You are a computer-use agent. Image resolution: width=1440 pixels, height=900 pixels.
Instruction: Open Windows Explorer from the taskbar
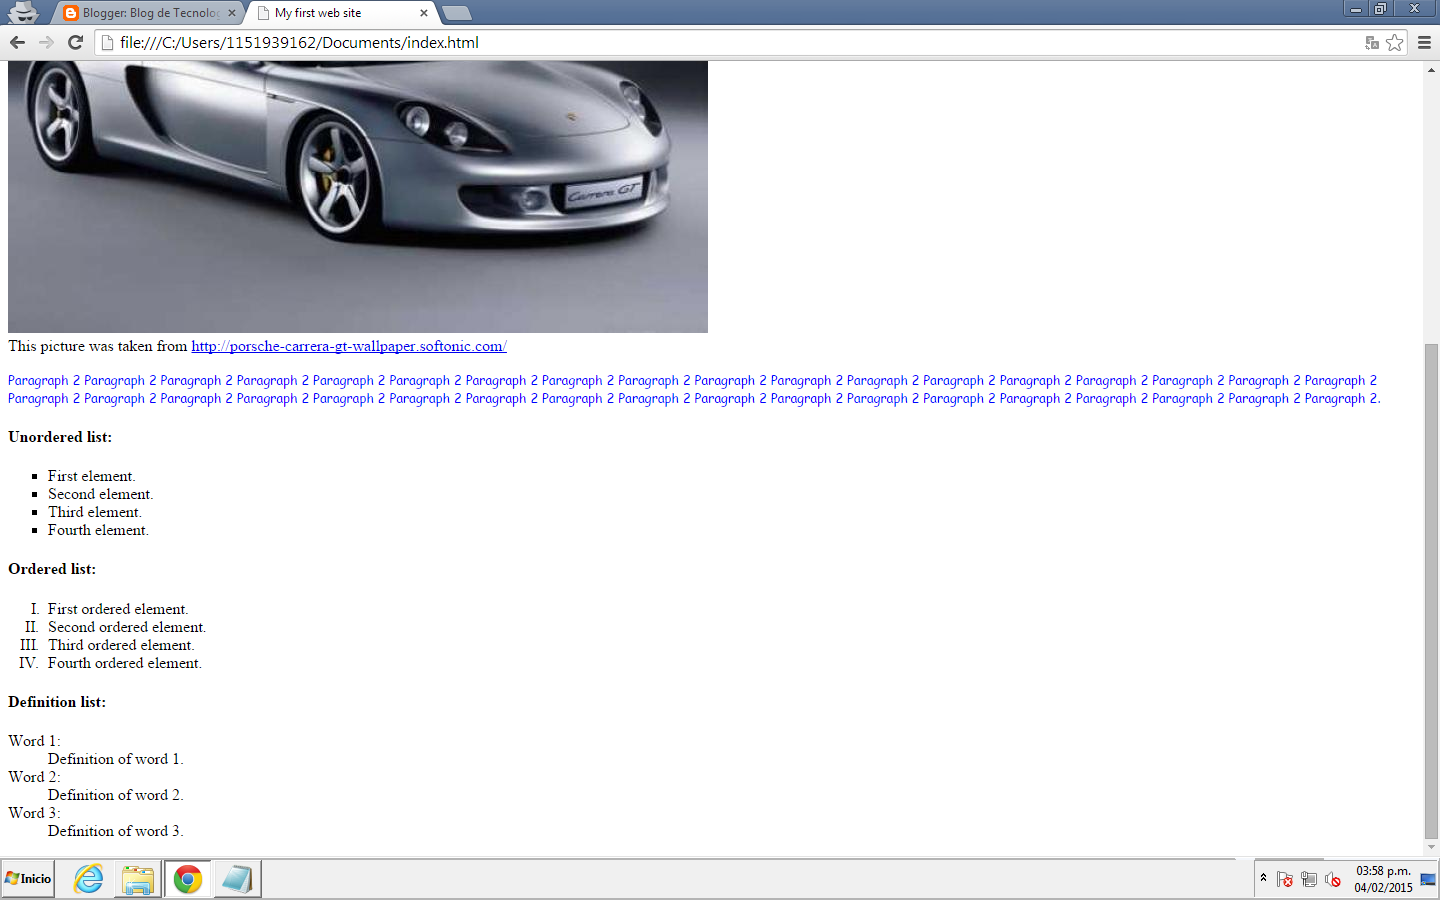click(137, 879)
